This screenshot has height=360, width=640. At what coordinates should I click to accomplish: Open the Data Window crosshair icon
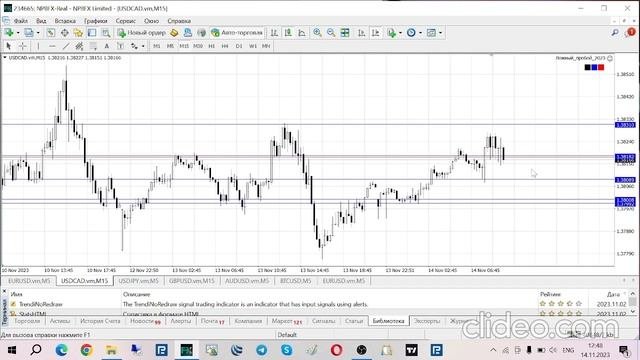click(x=64, y=33)
